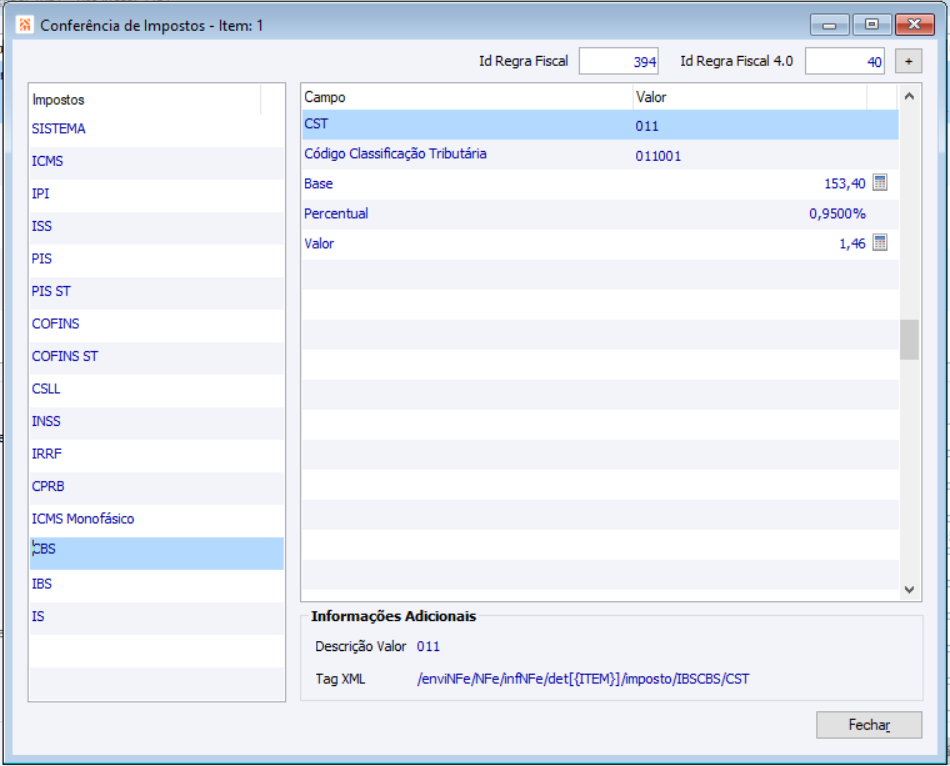Click the percentage 0,9500%
The height and width of the screenshot is (766, 950).
pos(837,214)
